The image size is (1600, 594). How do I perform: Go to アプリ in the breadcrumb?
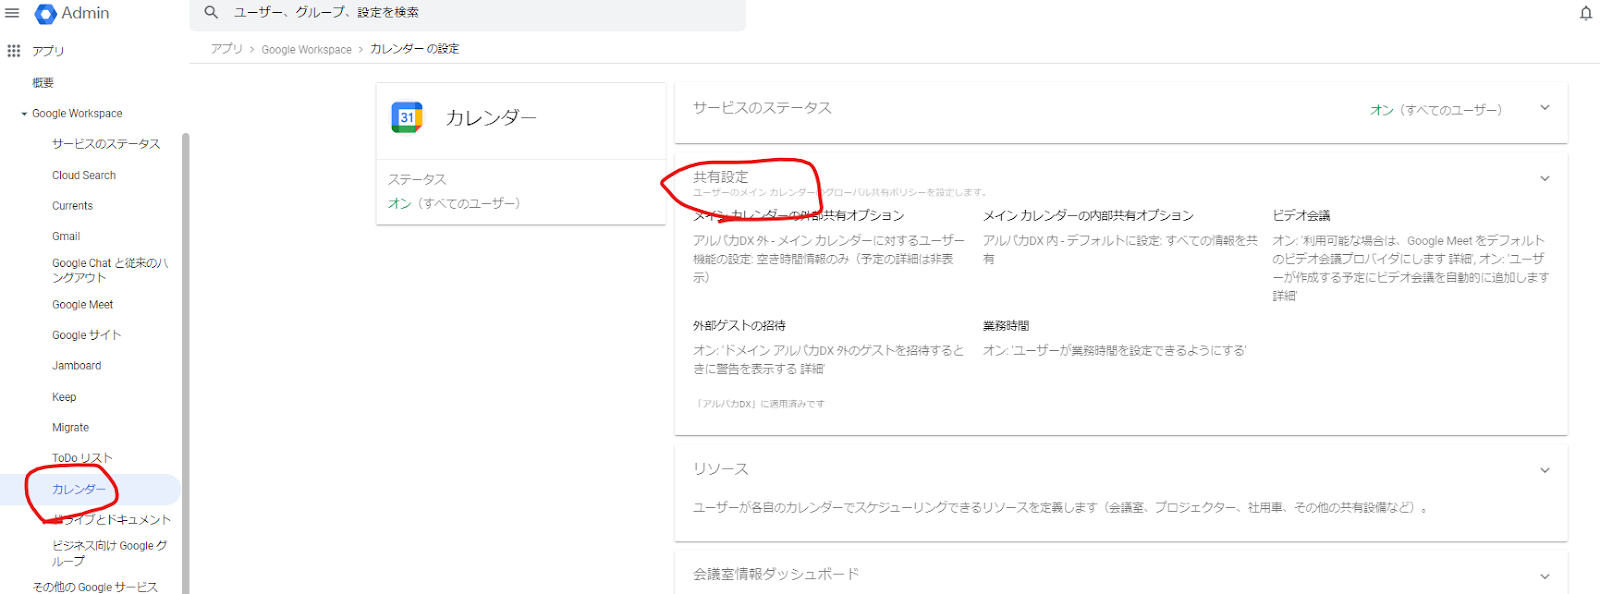pos(226,49)
